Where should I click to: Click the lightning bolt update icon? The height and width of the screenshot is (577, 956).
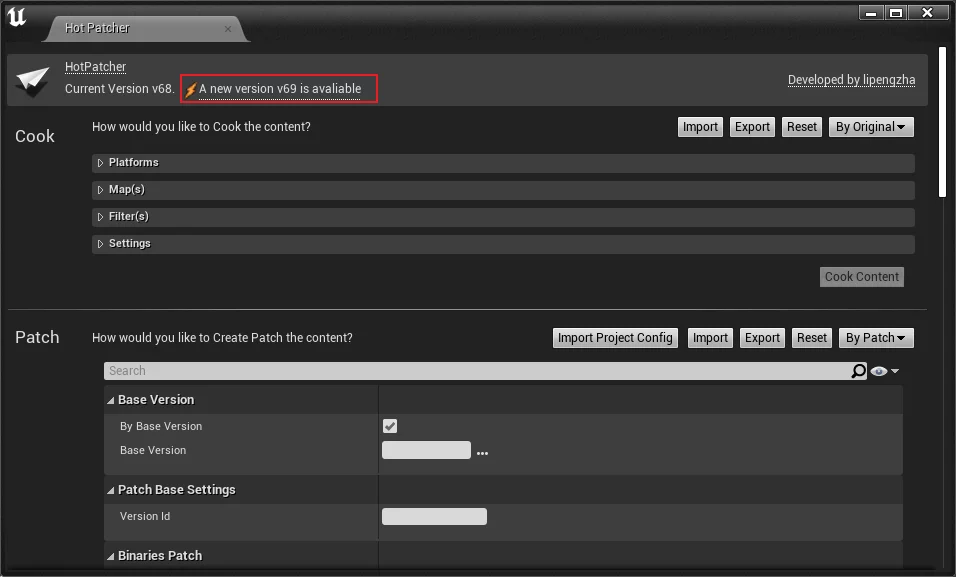pos(190,90)
